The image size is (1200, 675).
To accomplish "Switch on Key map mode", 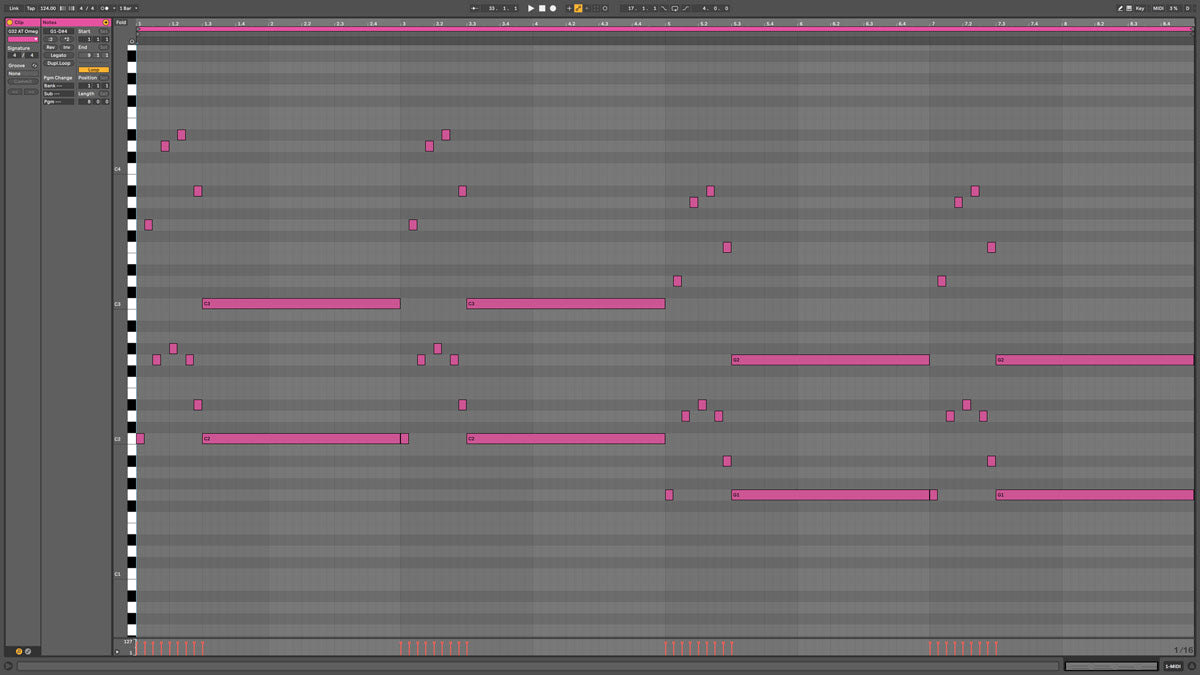I will (1140, 8).
